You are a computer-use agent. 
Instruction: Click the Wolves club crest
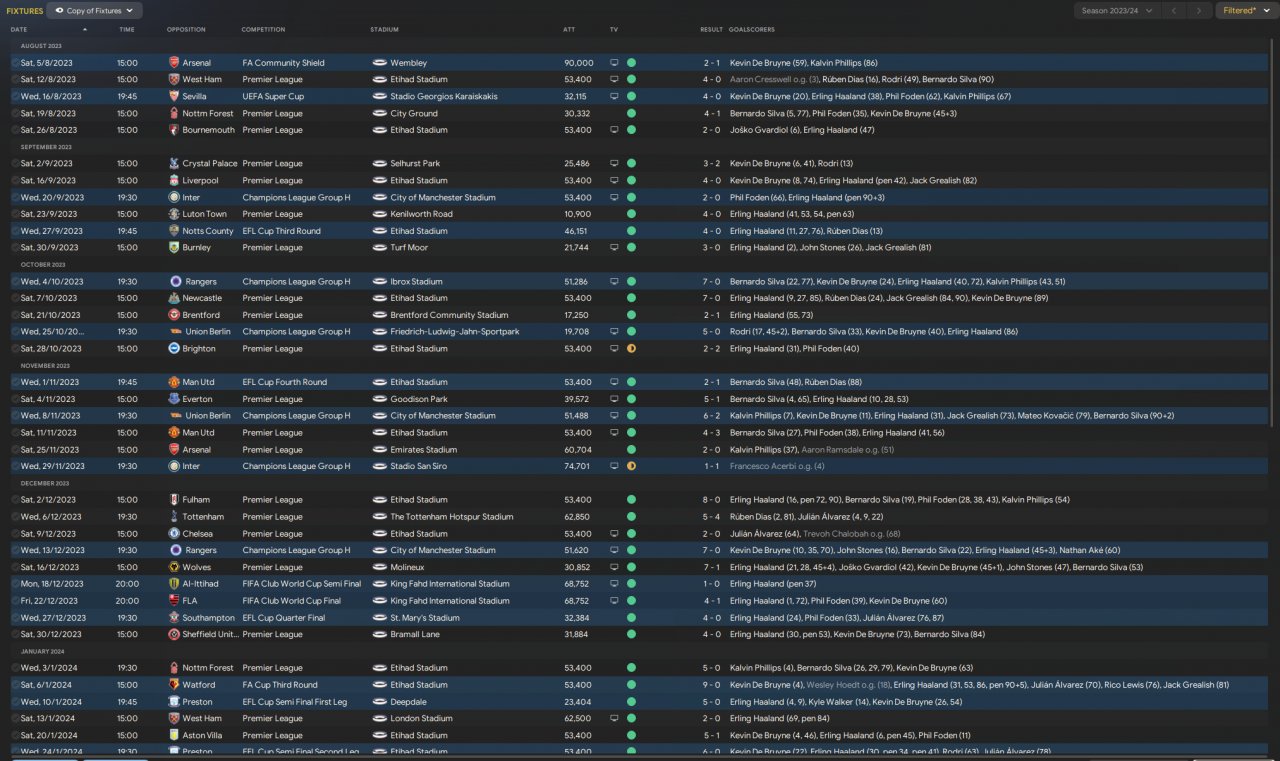point(175,567)
